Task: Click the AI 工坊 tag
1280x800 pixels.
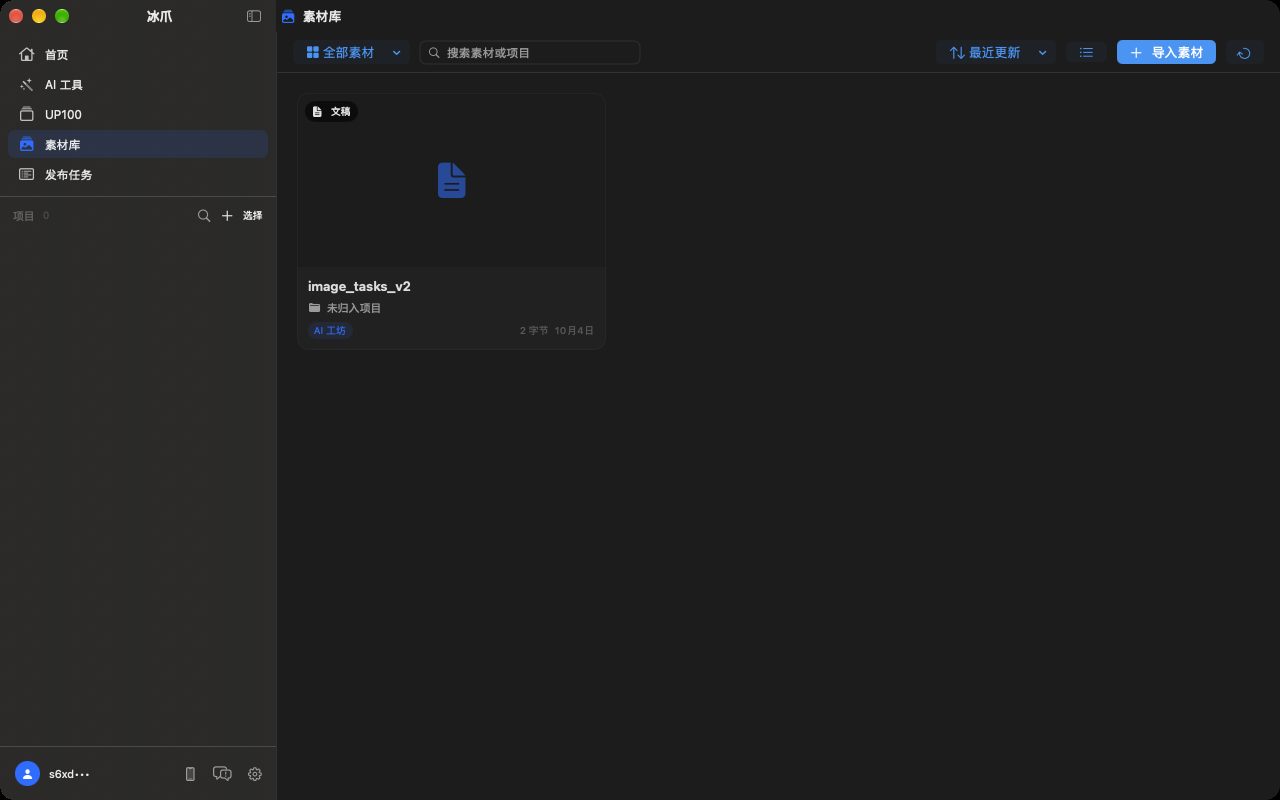Action: tap(331, 331)
